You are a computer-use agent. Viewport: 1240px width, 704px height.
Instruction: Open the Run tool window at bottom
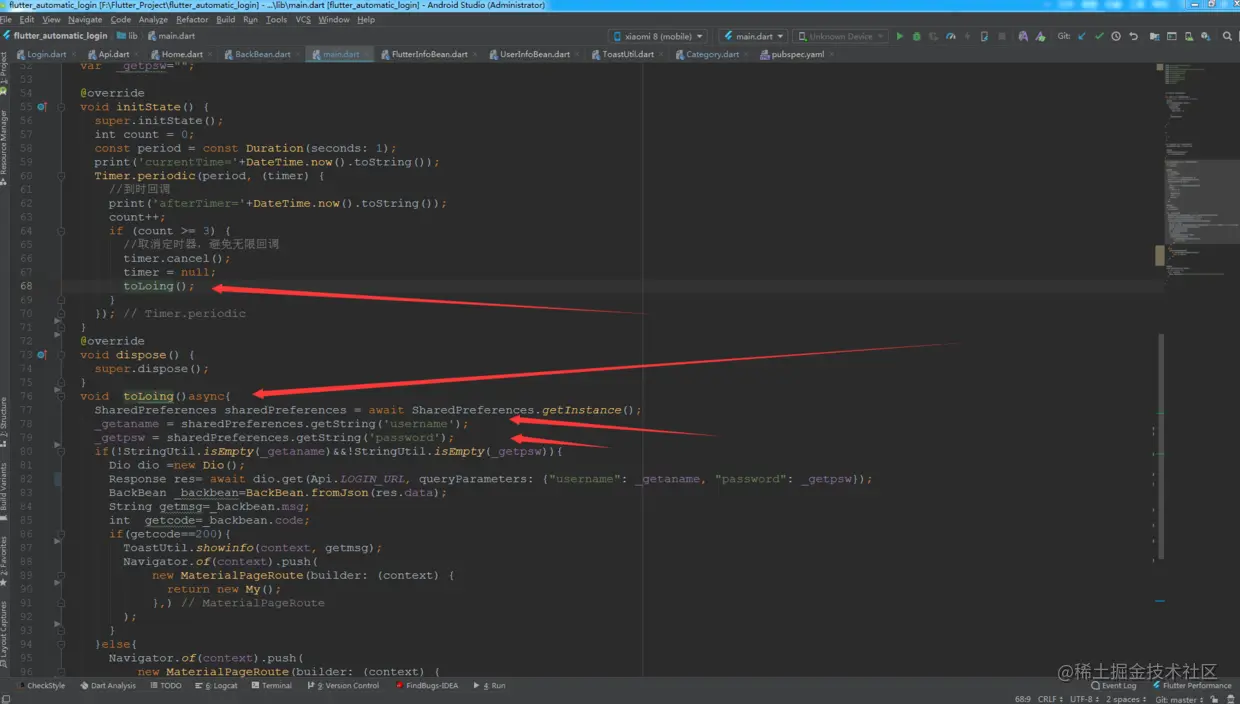[x=490, y=686]
